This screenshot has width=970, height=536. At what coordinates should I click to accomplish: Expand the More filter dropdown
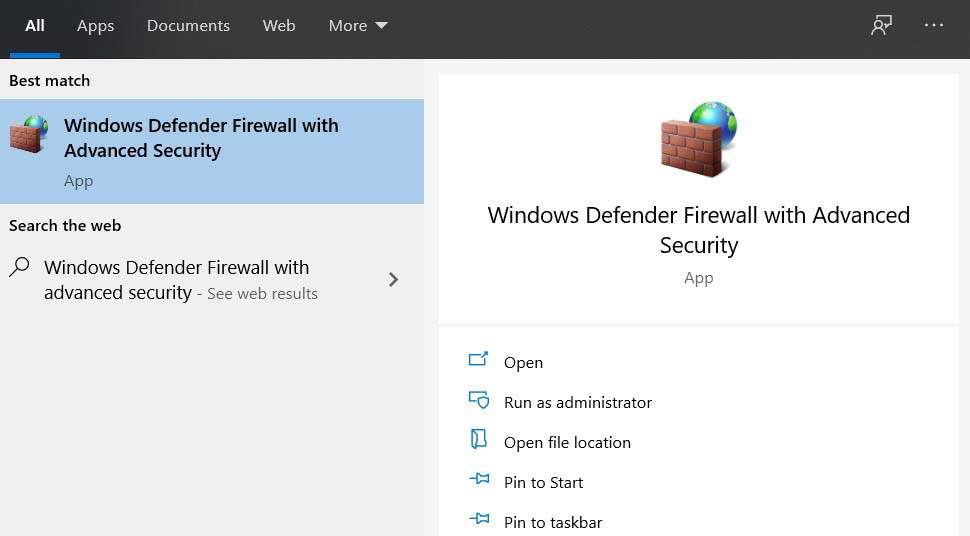coord(358,26)
